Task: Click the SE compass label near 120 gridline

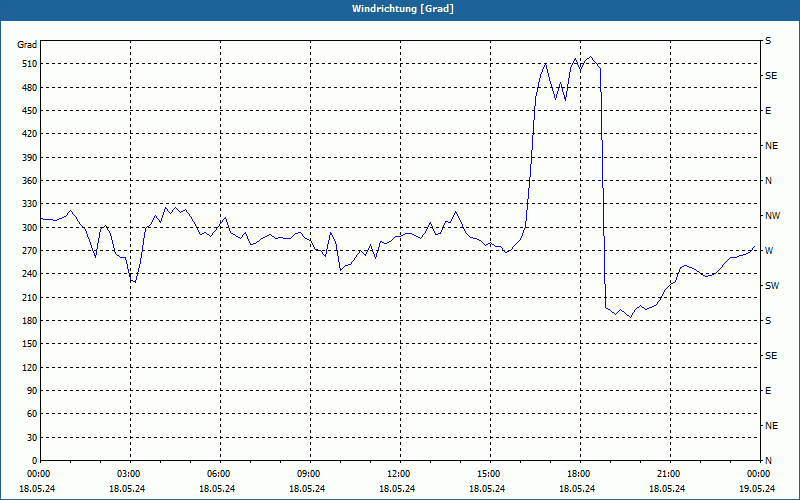Action: coord(771,356)
